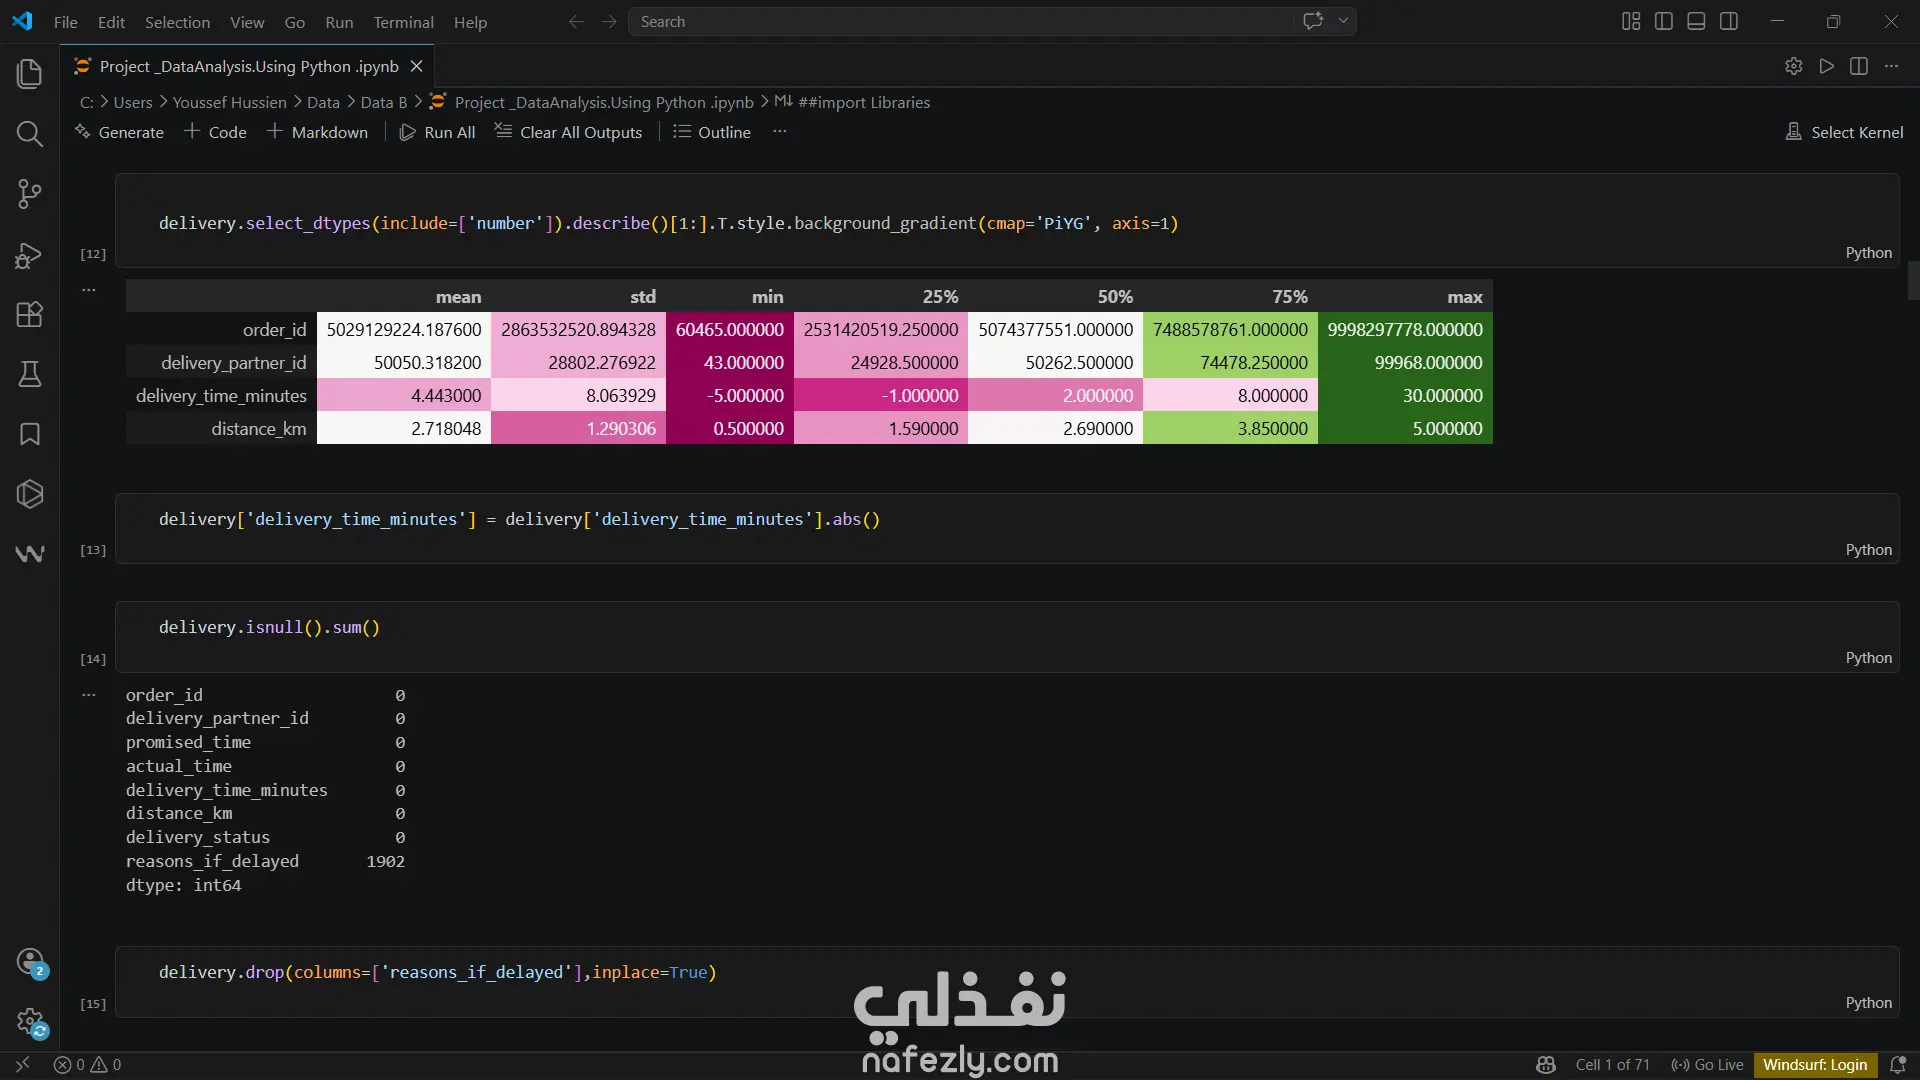This screenshot has height=1080, width=1920.
Task: Open the Go menu
Action: click(294, 22)
